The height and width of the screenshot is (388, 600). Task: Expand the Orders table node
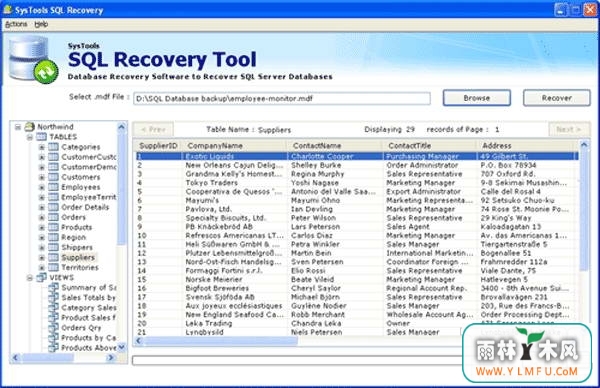tap(42, 217)
